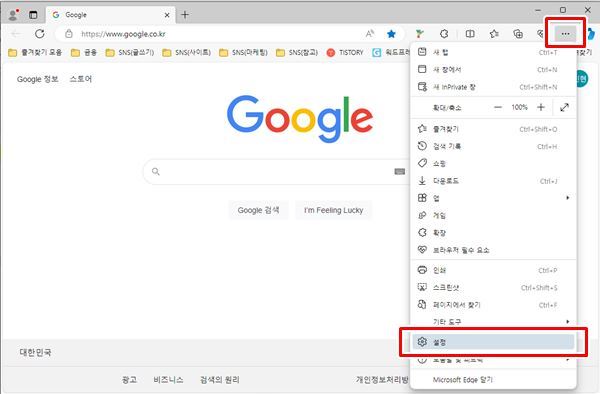Select the Games (게임) menu entry
The height and width of the screenshot is (394, 600).
[x=493, y=215]
